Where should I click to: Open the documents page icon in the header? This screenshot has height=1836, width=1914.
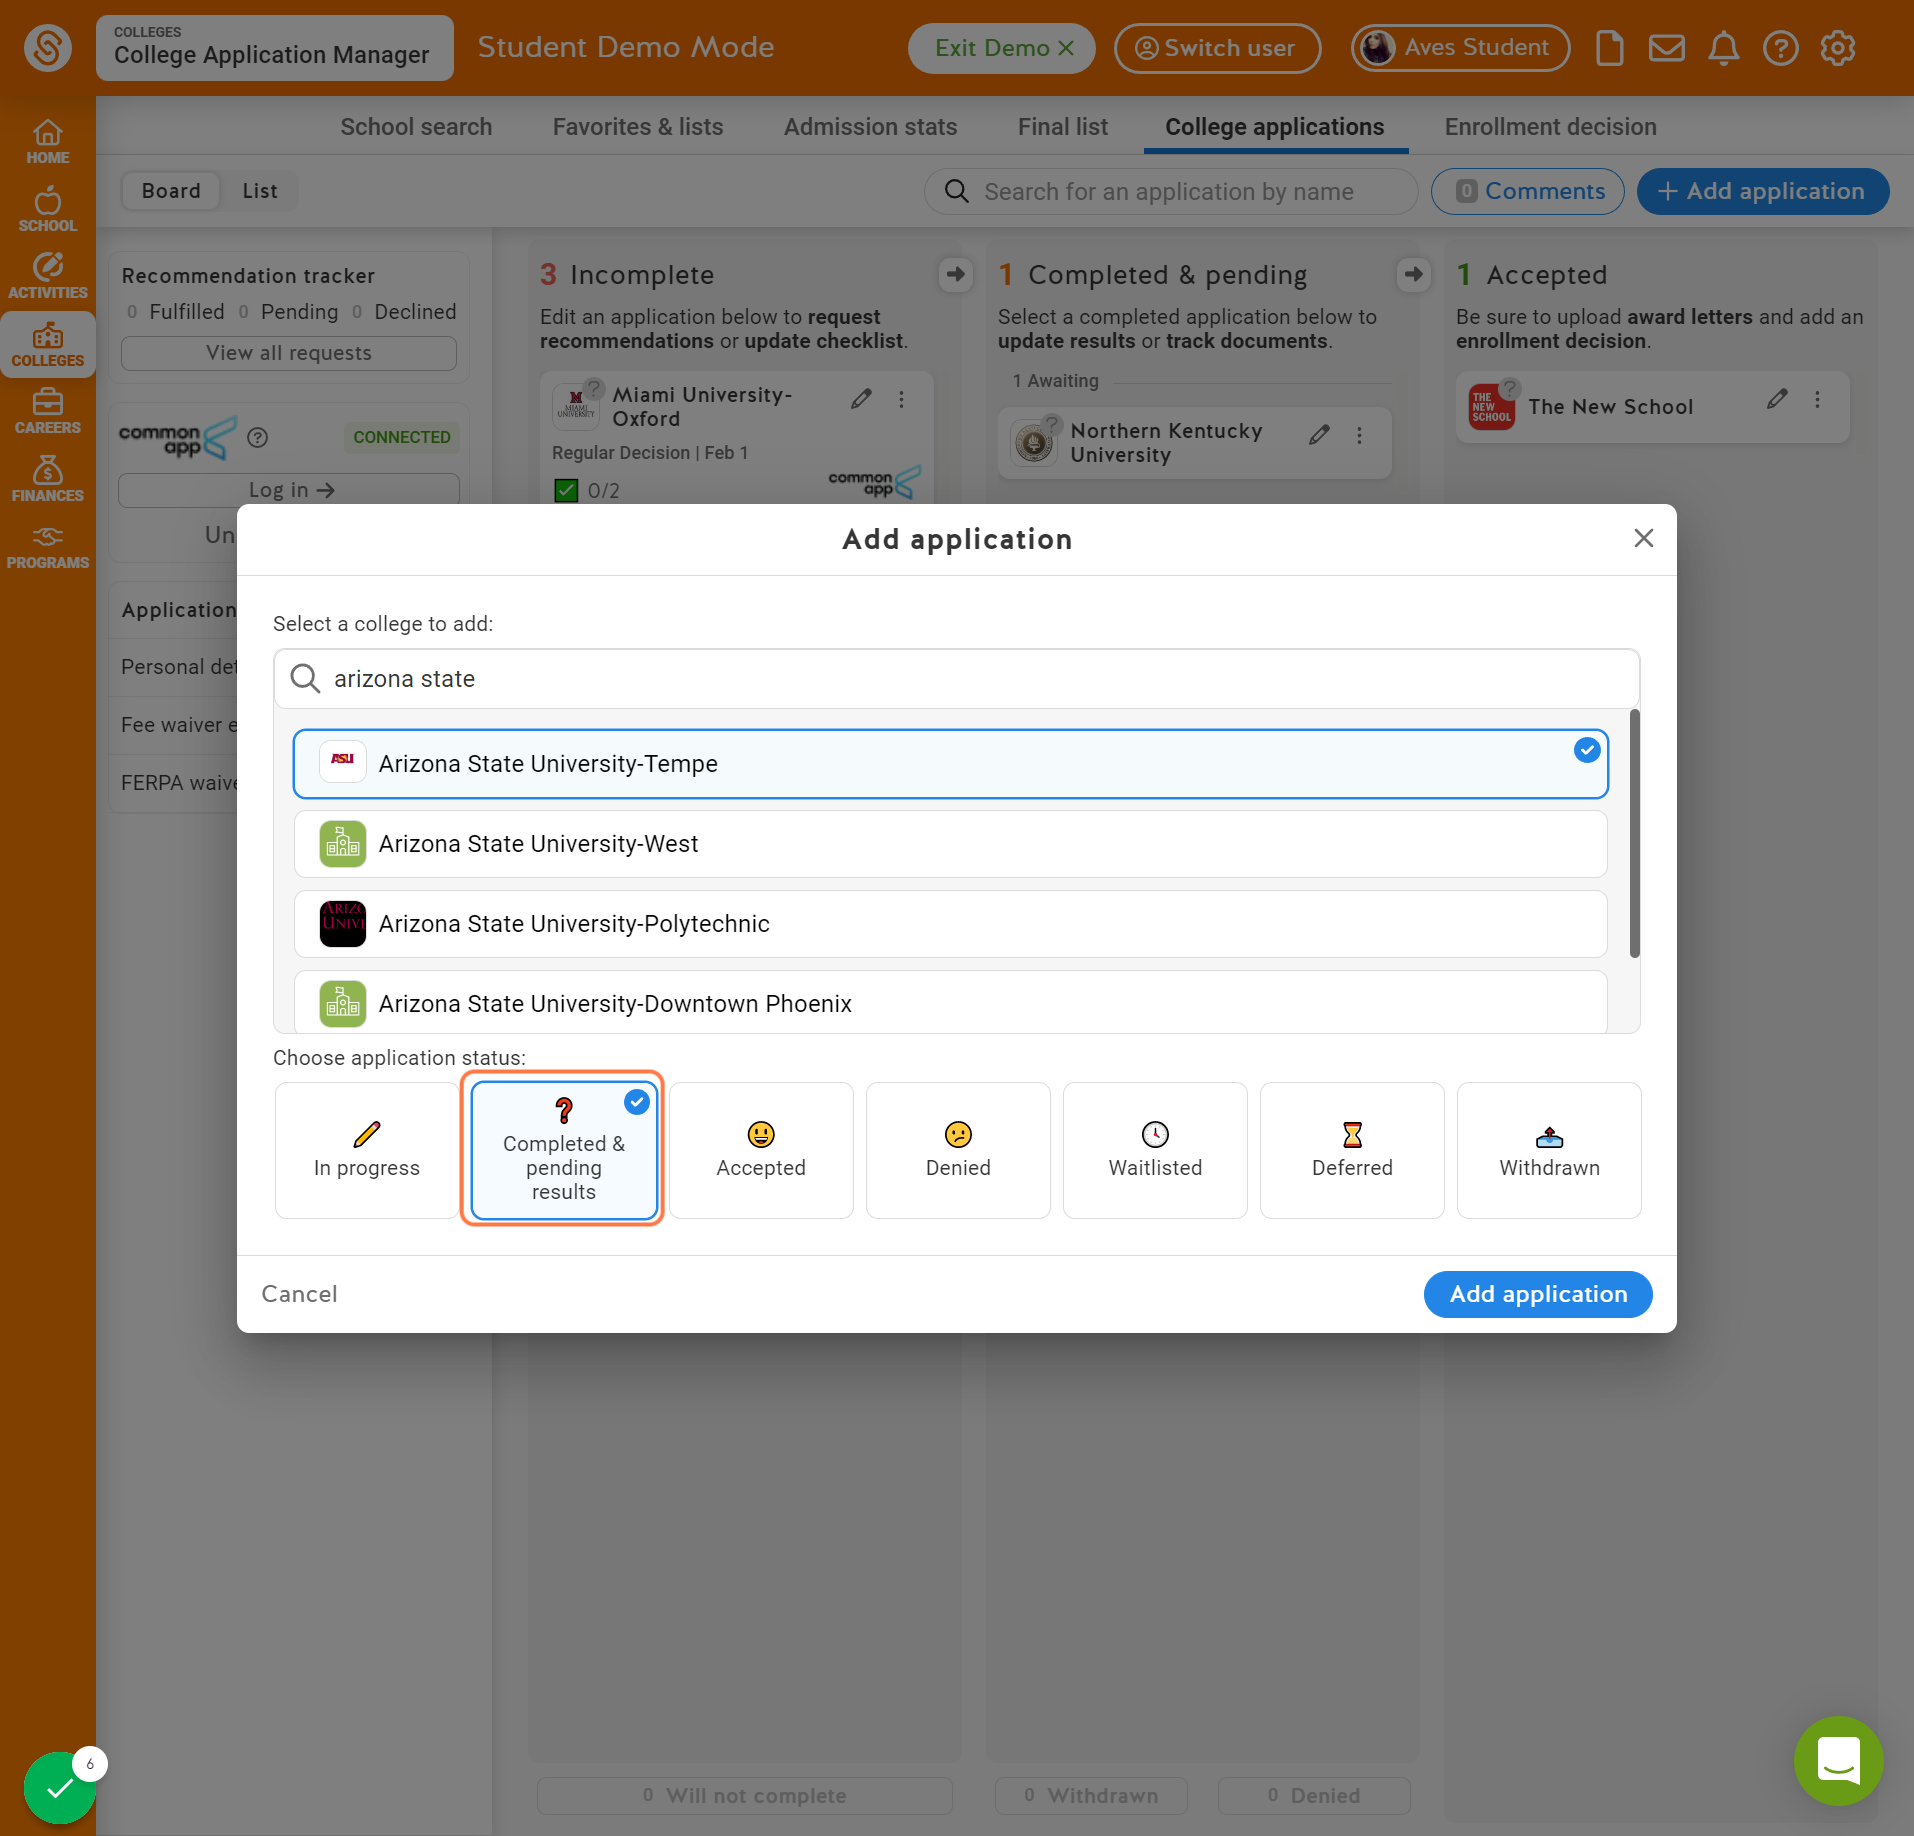coord(1609,48)
